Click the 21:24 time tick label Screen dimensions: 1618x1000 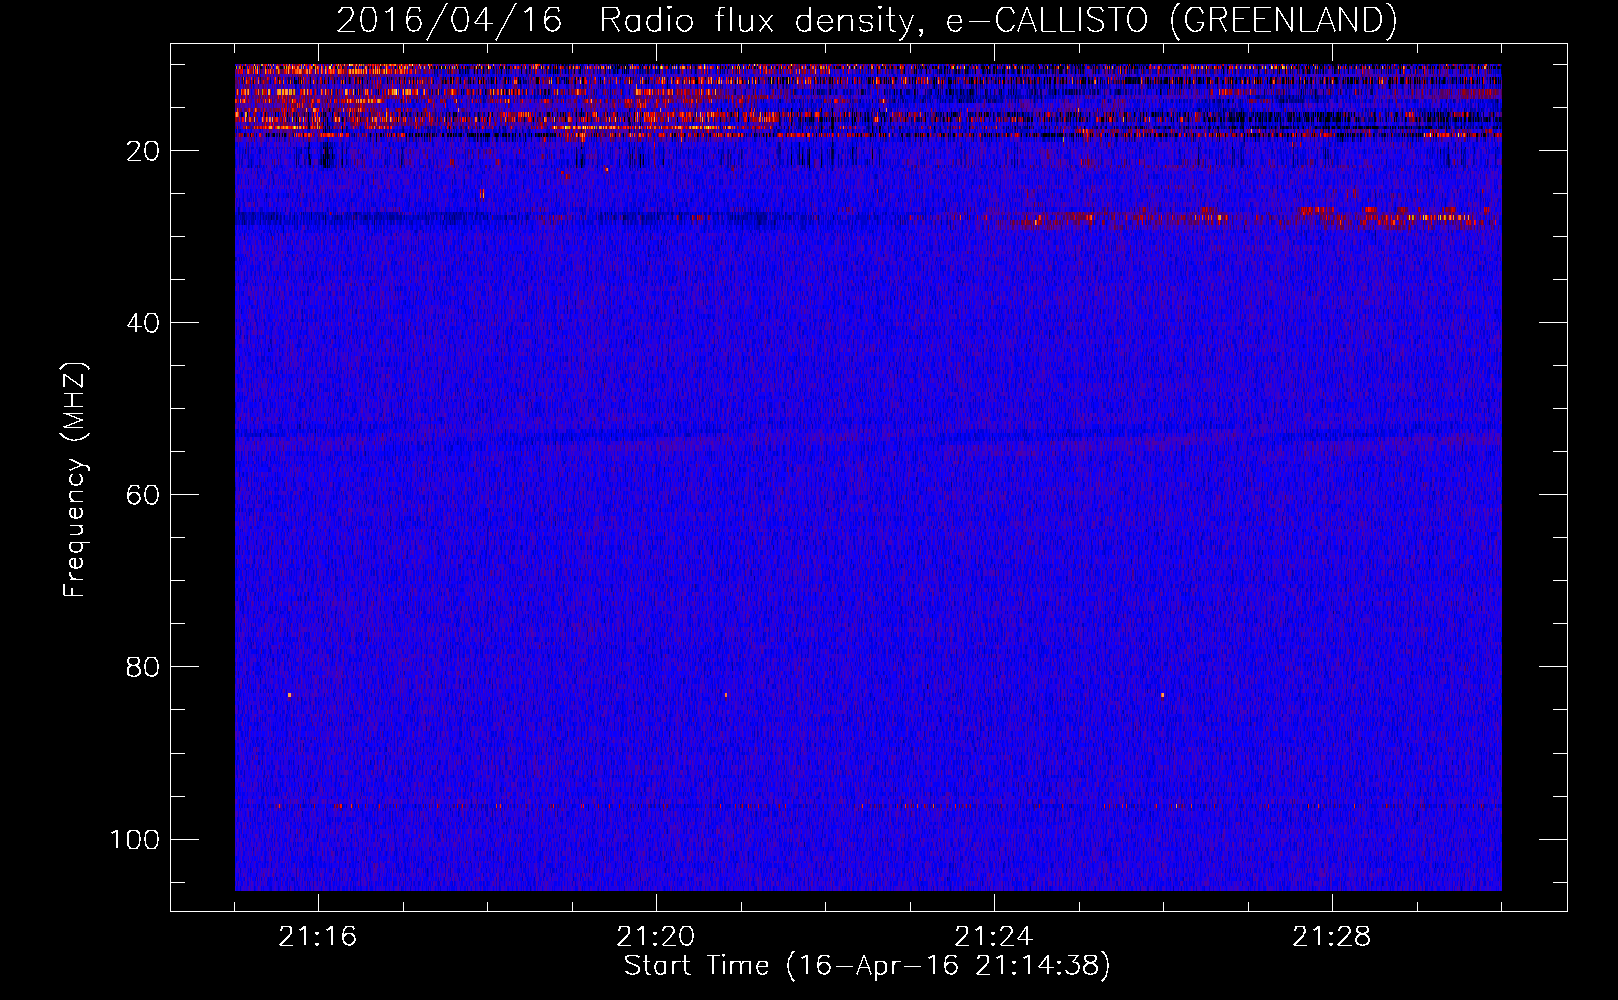(994, 937)
